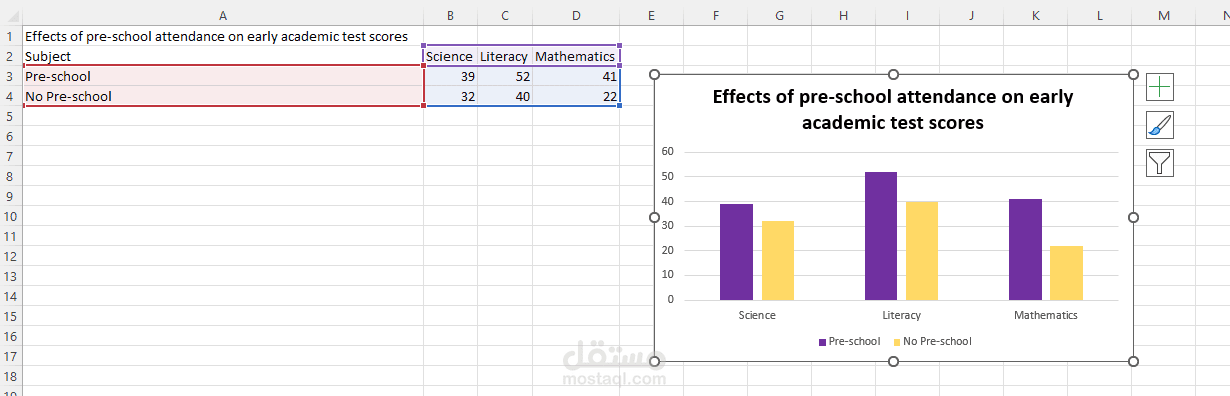Click the chart title text

(x=892, y=110)
